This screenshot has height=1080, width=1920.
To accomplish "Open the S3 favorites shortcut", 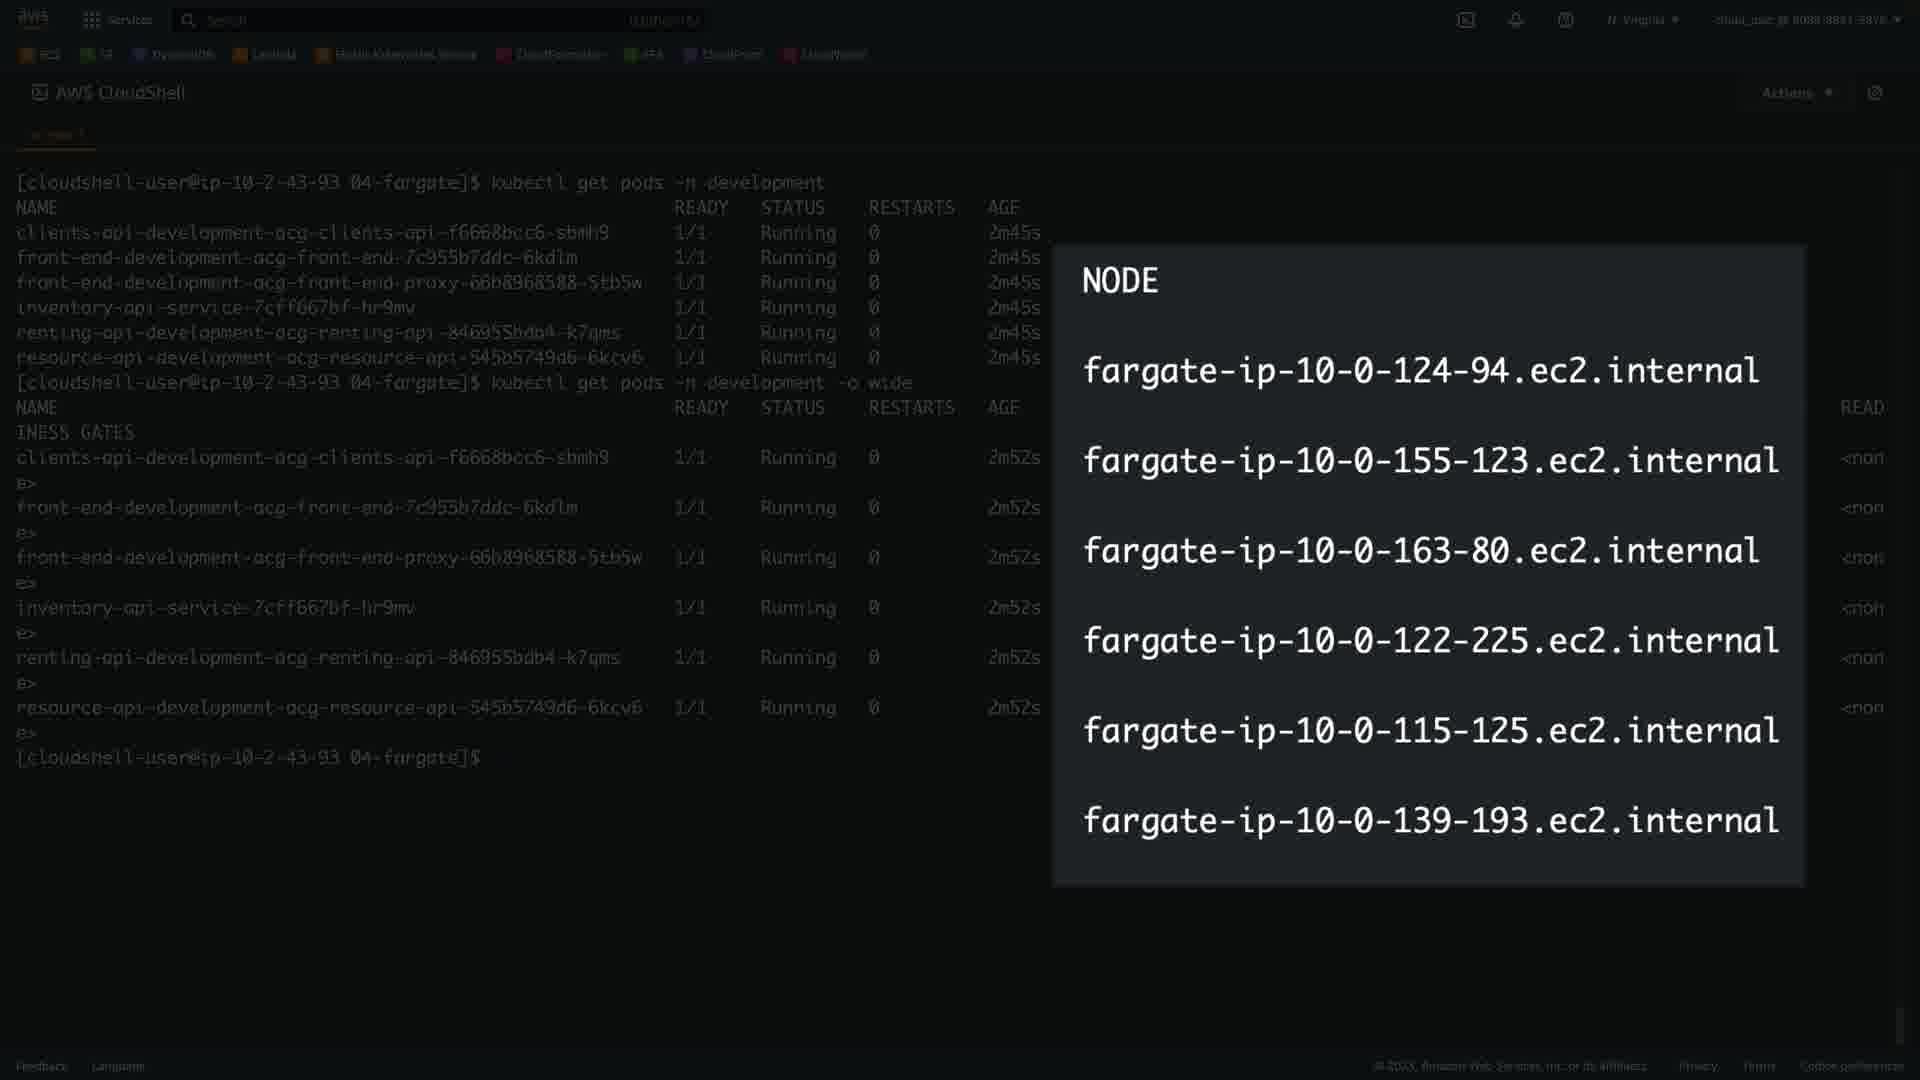I will [x=97, y=55].
